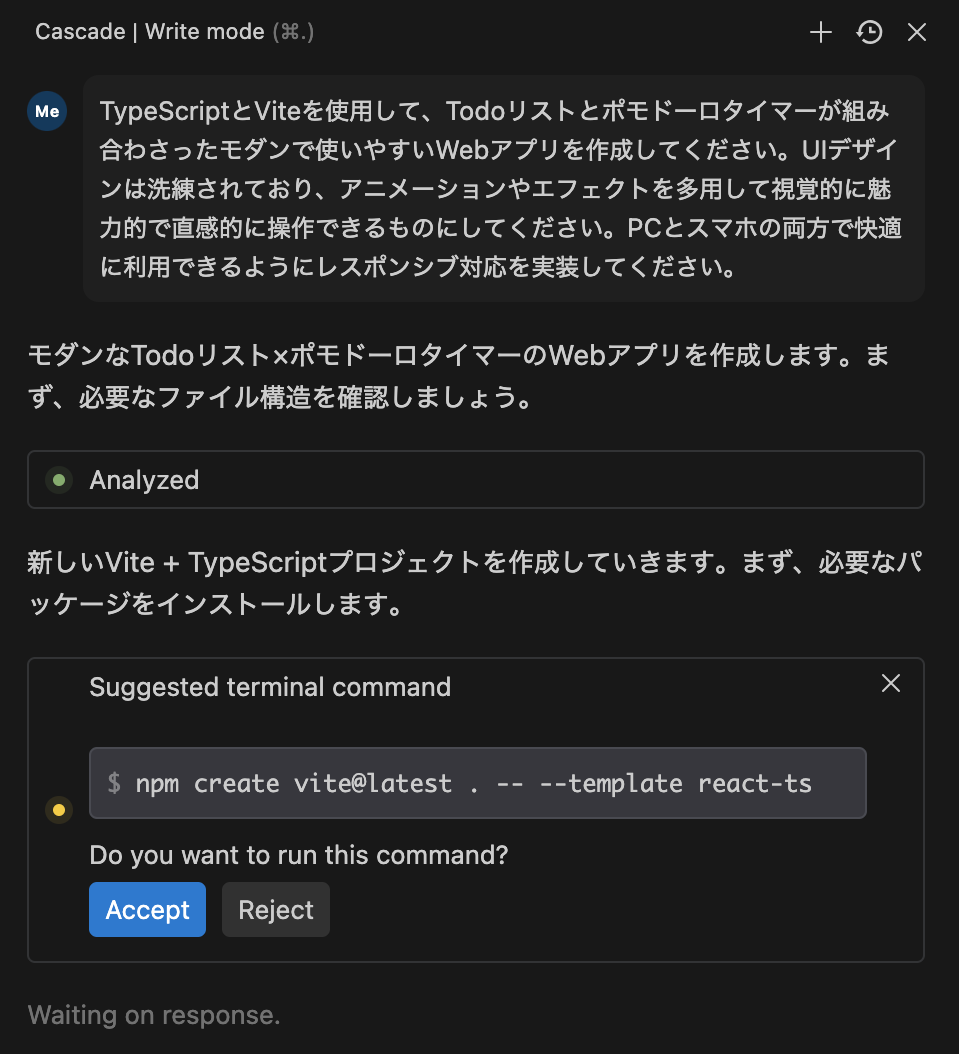The image size is (959, 1054).
Task: Accept the npm create vite command
Action: [x=147, y=909]
